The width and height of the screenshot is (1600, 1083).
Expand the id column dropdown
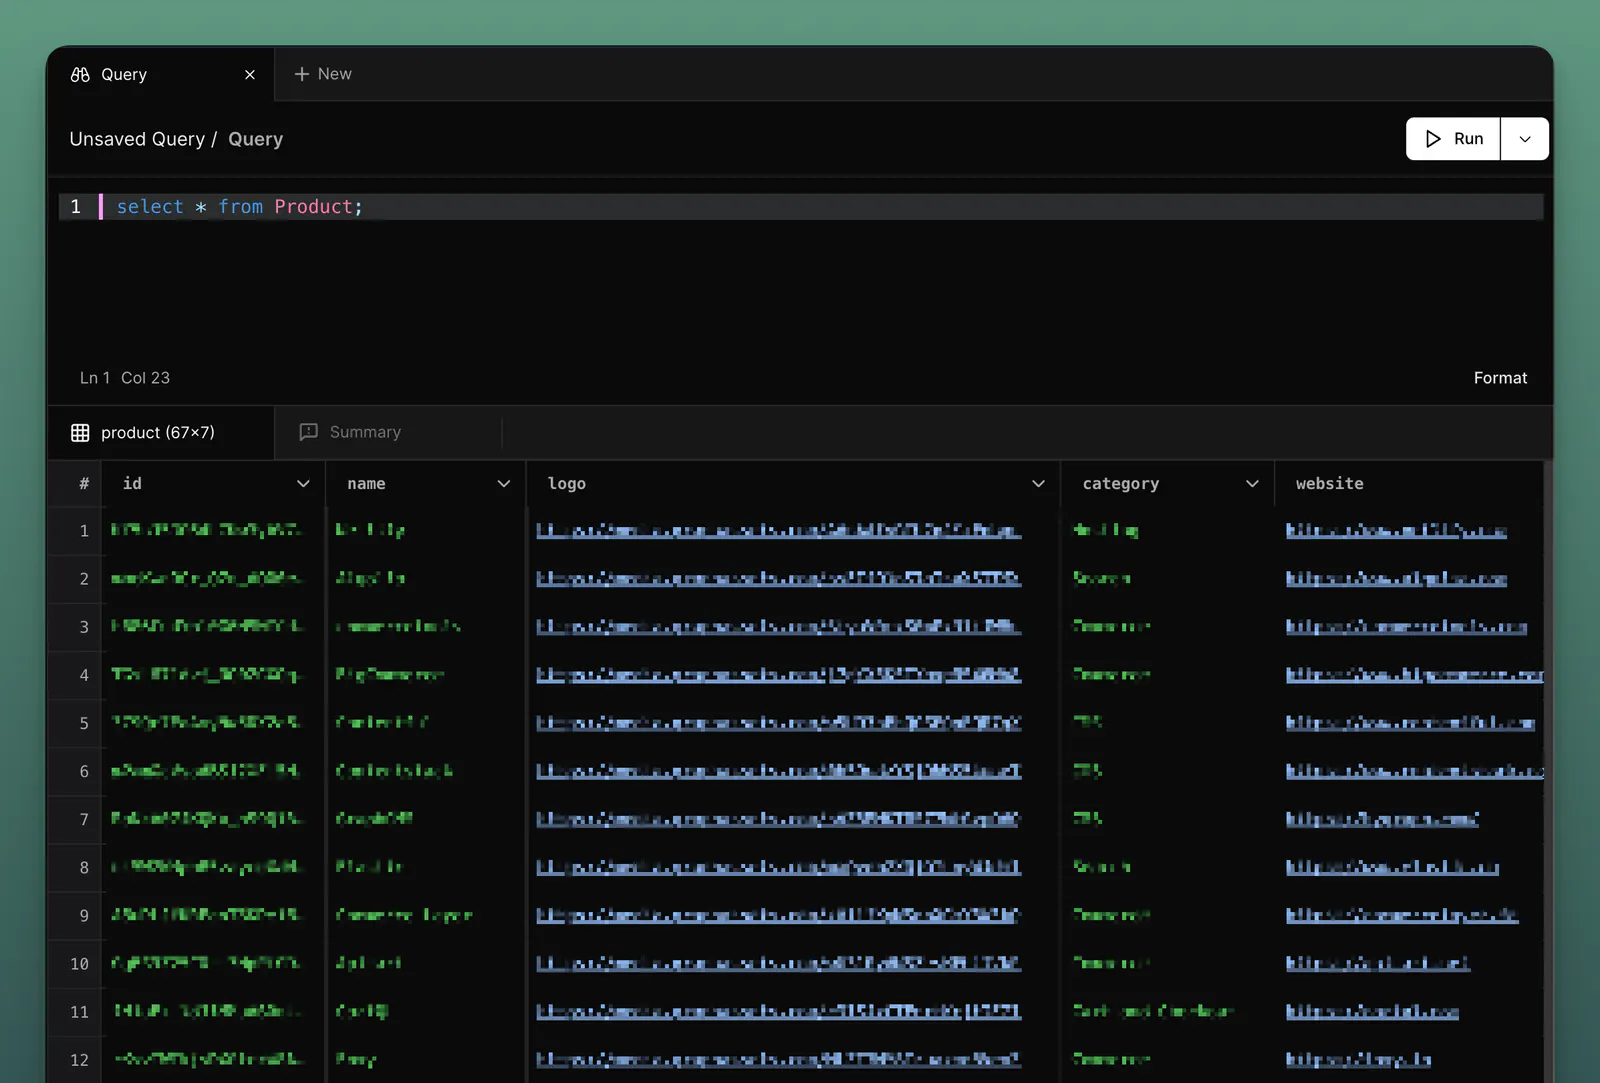tap(303, 484)
